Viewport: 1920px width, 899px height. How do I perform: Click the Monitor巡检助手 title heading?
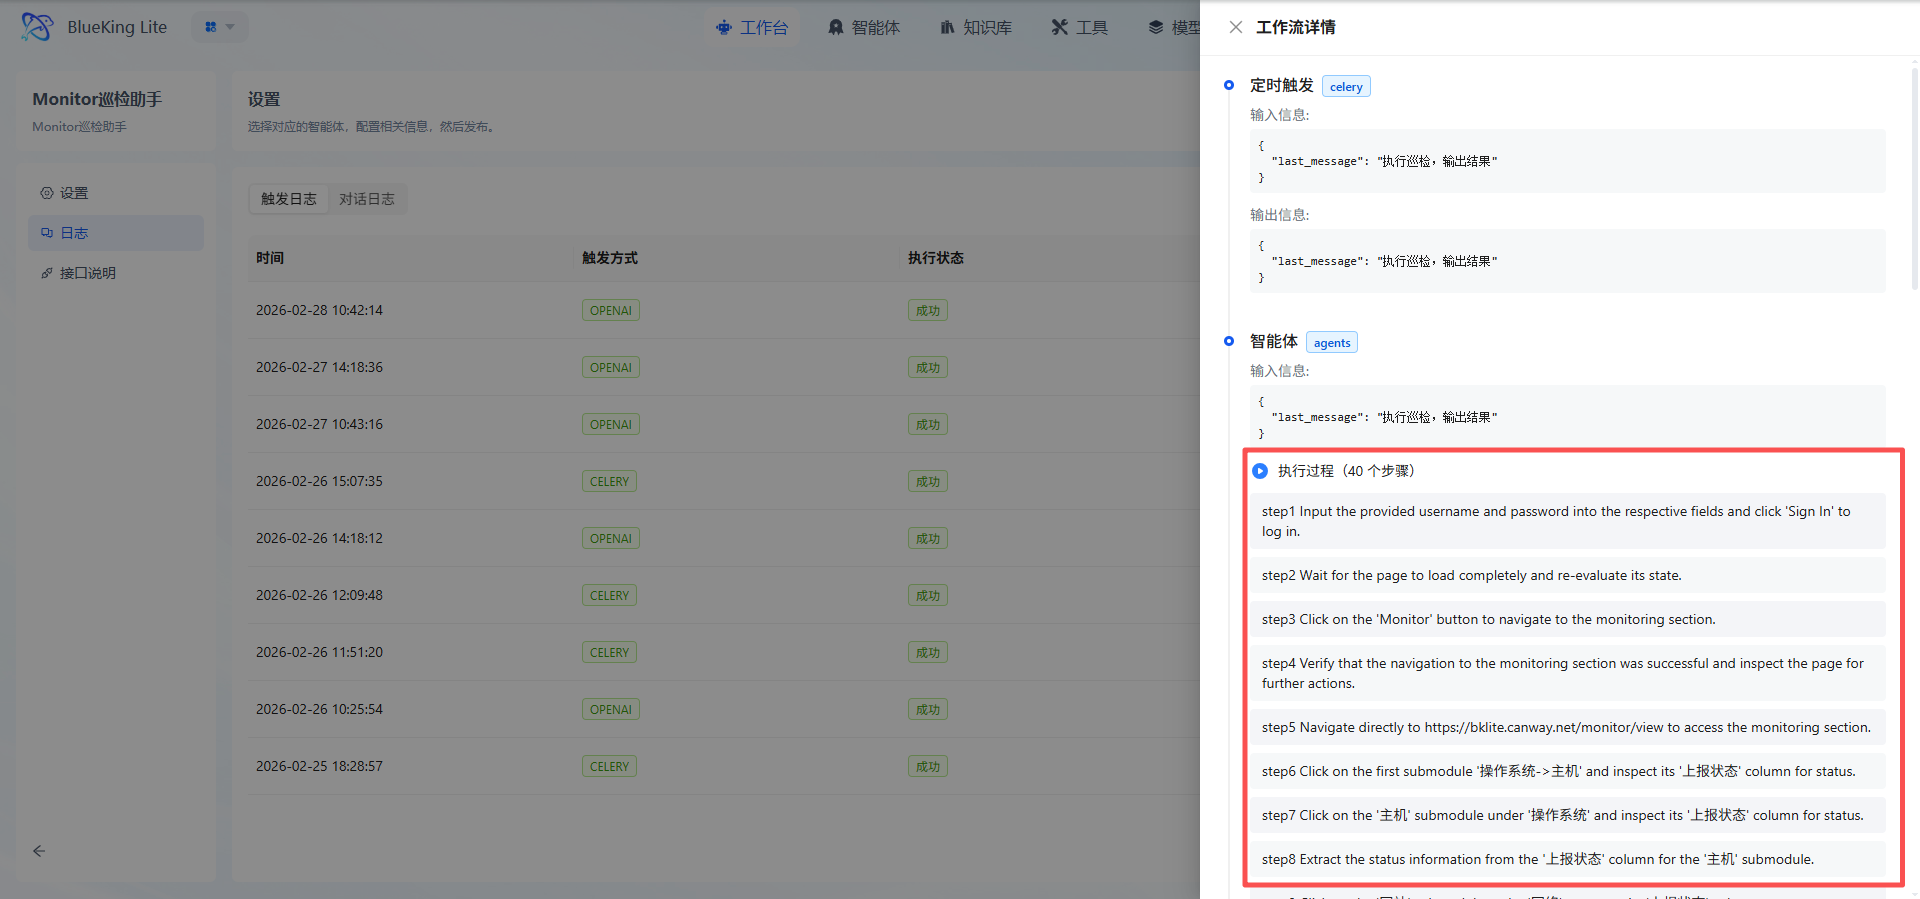point(97,99)
